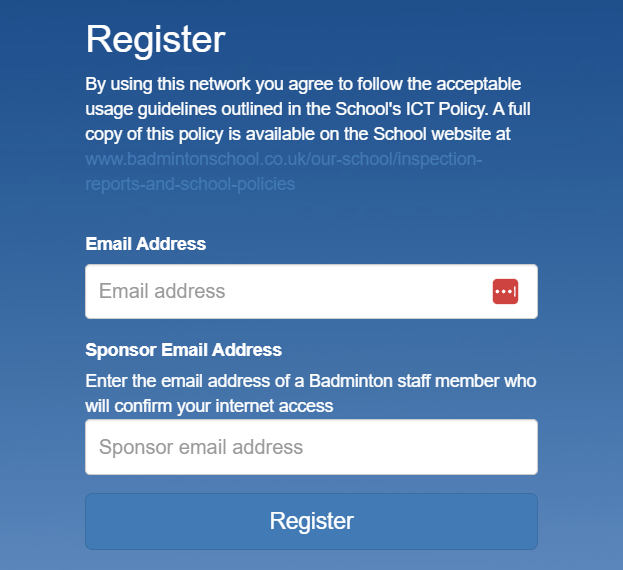This screenshot has width=623, height=570.
Task: Click the 'reports-and-school-policies' link line
Action: [x=190, y=184]
